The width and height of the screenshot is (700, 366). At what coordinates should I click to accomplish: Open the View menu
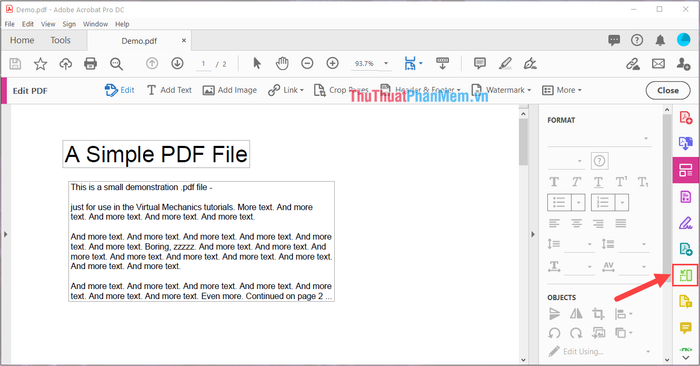48,24
